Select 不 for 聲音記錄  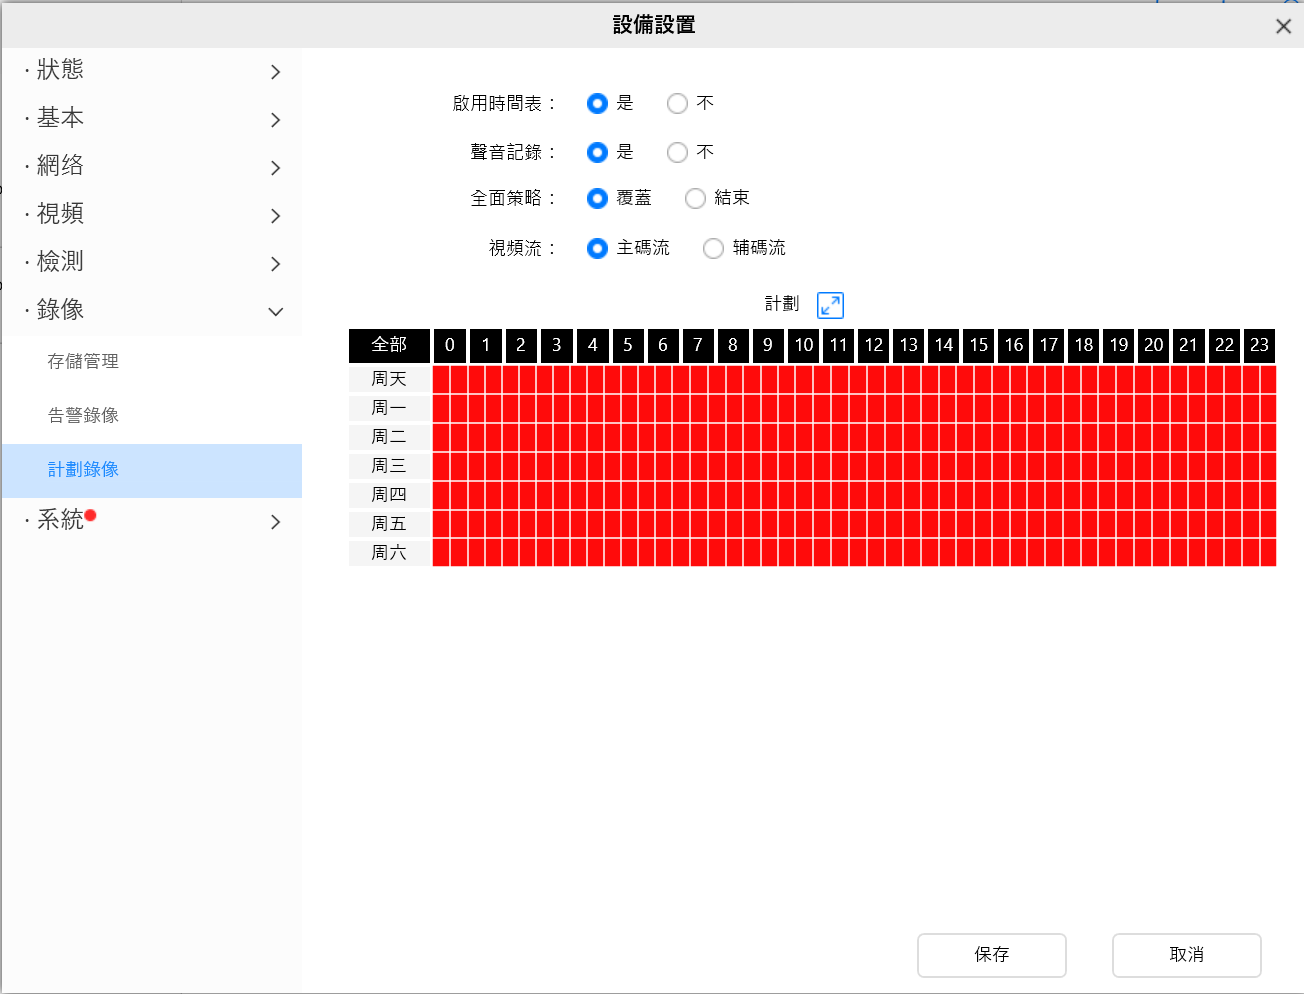(677, 152)
